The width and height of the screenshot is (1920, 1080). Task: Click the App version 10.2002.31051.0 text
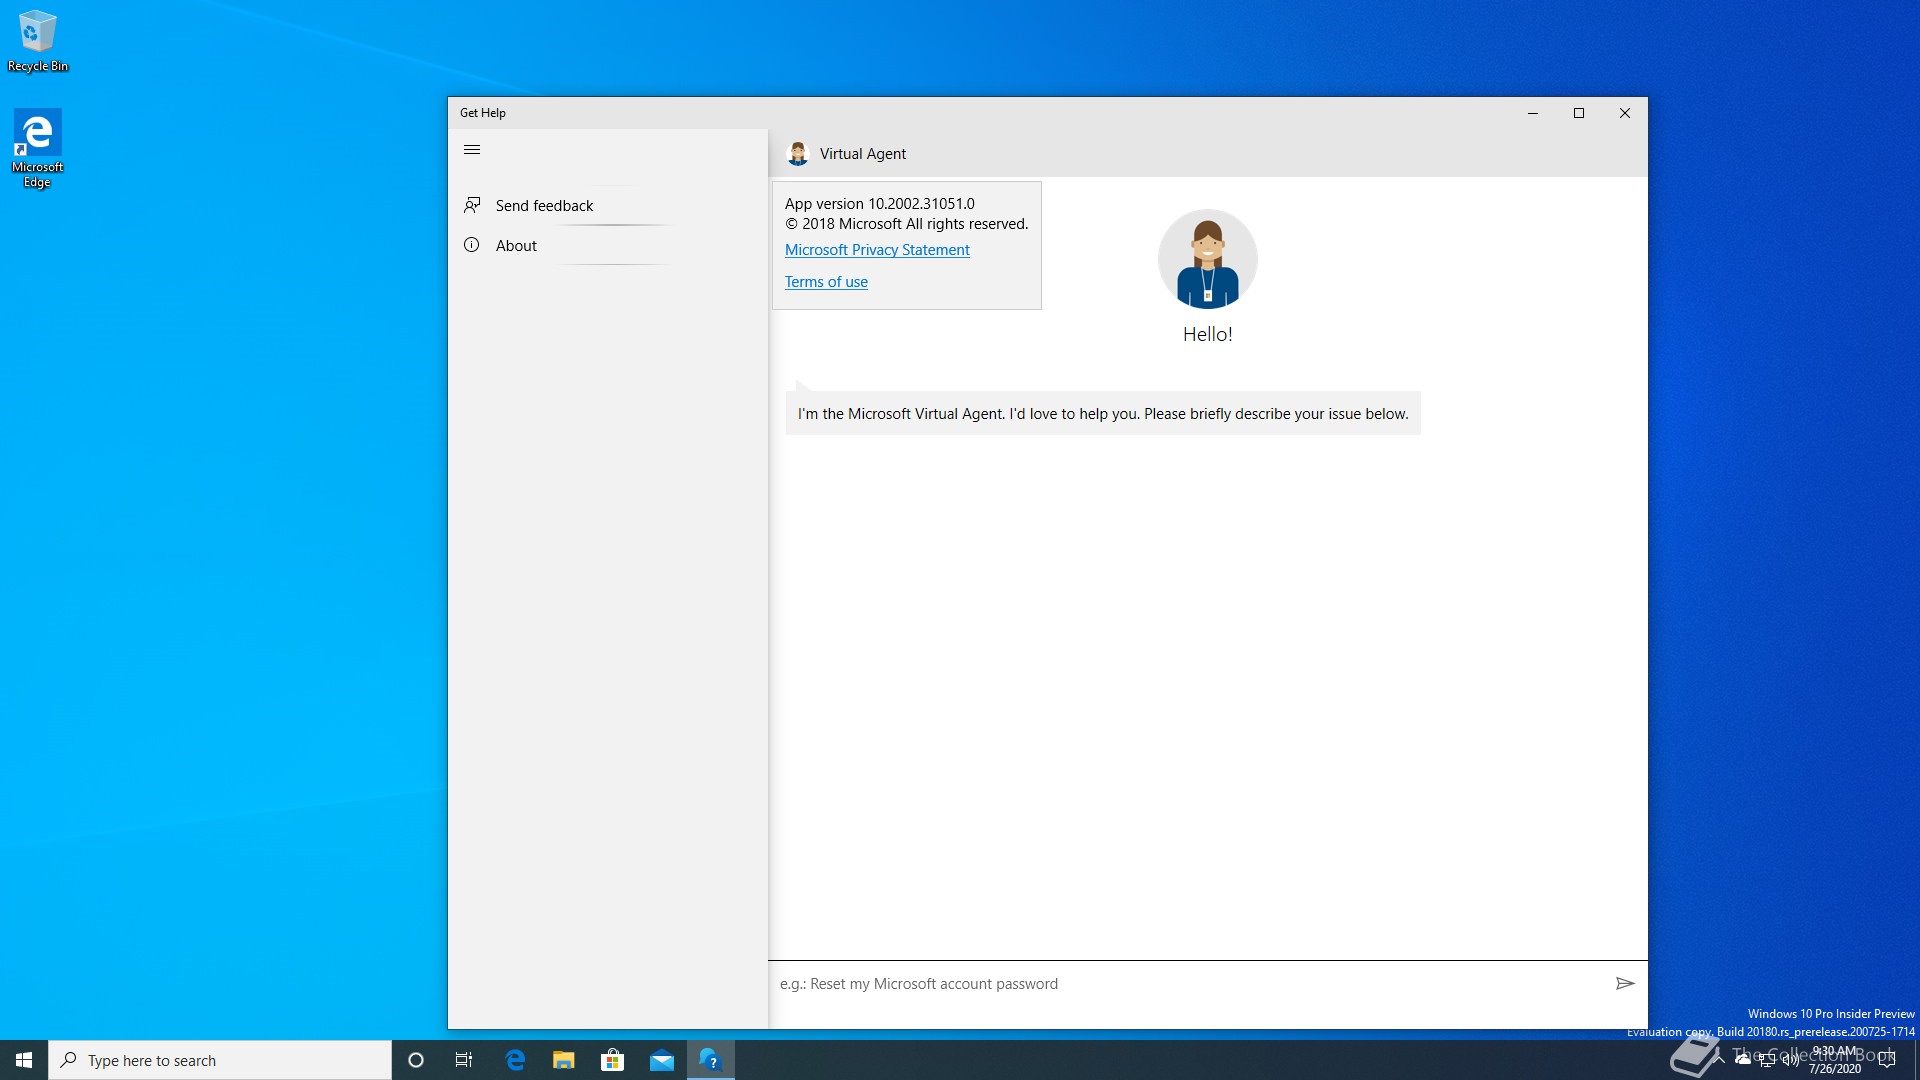click(880, 204)
